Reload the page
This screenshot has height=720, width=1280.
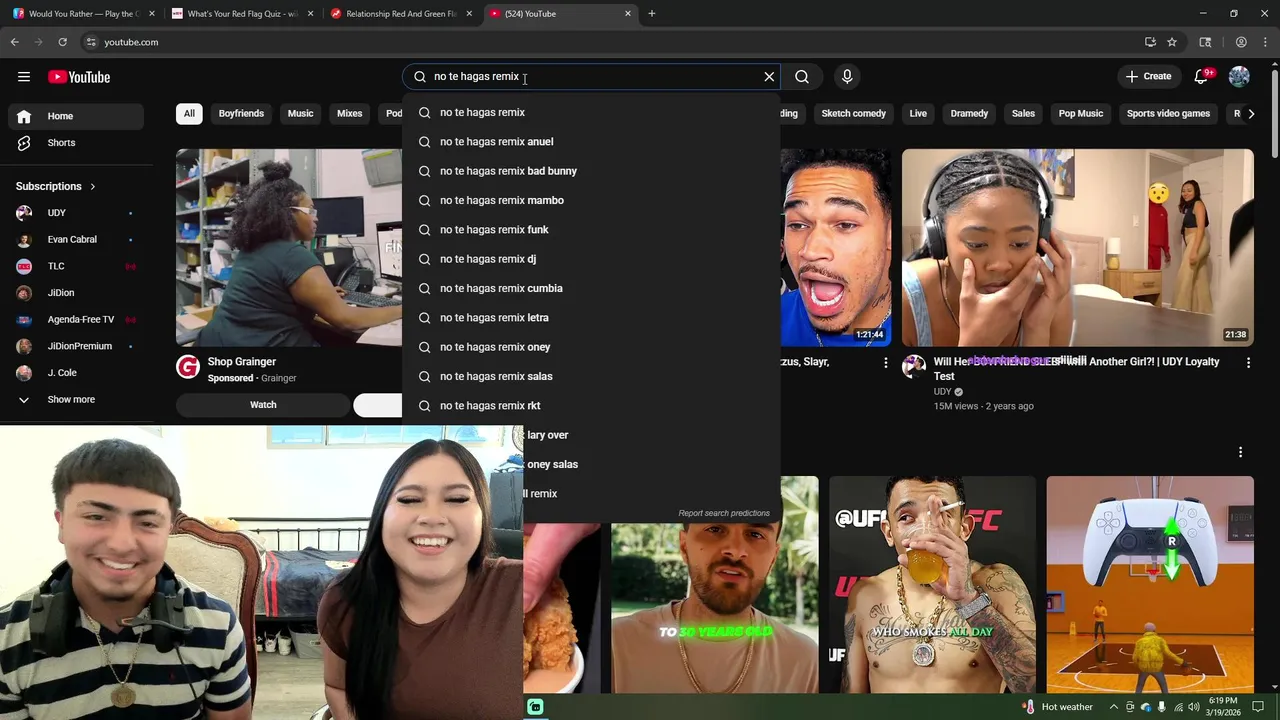(62, 42)
